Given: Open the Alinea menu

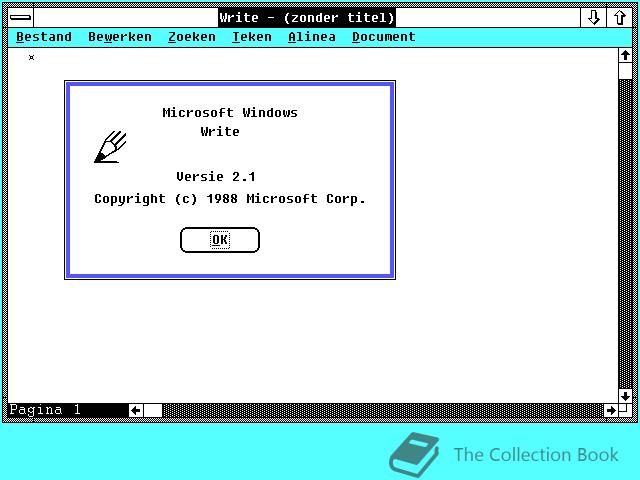Looking at the screenshot, I should pyautogui.click(x=311, y=37).
